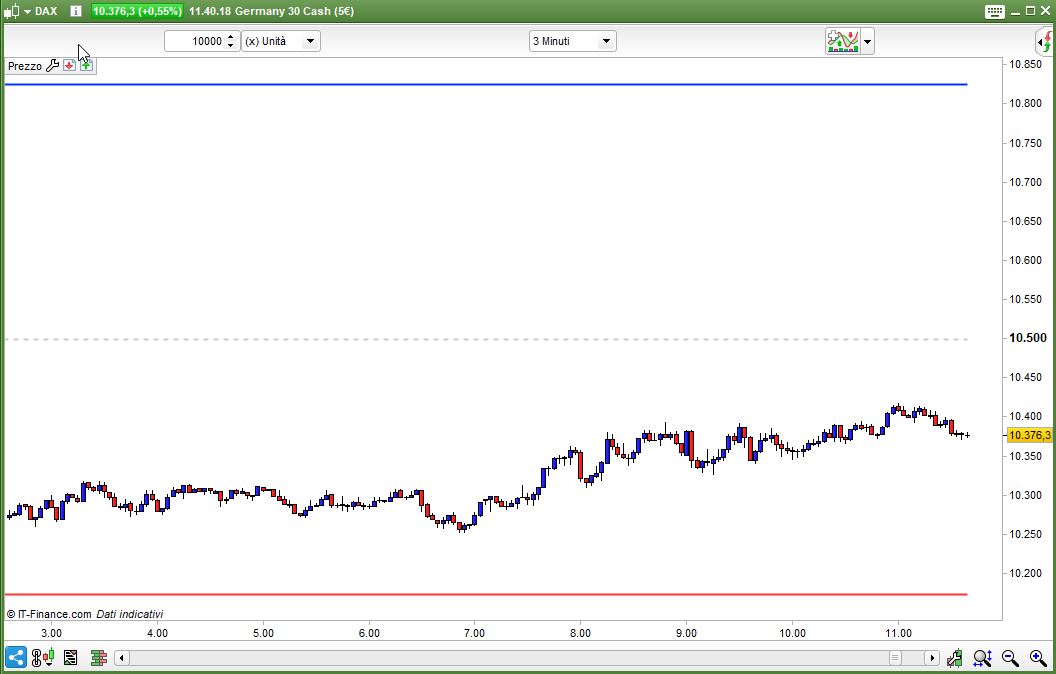Screen dimensions: 1056x674
Task: Click the 'Germany 30 Cash (5€)' title text
Action: (x=294, y=11)
